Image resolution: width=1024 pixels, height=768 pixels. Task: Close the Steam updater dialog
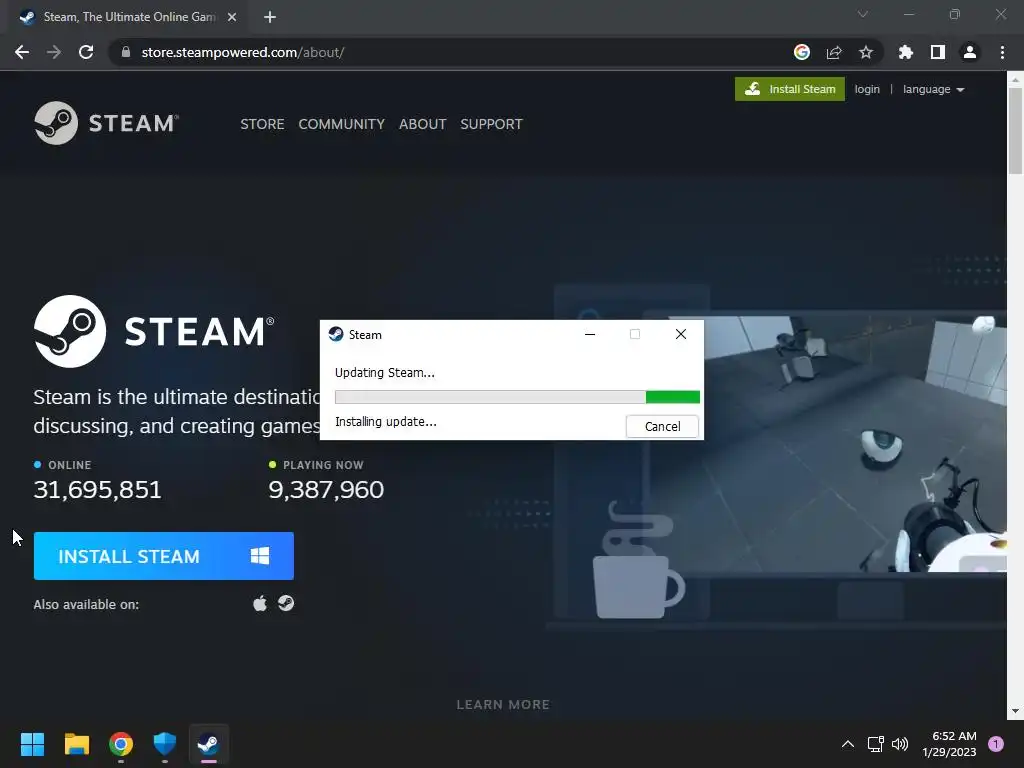(680, 334)
